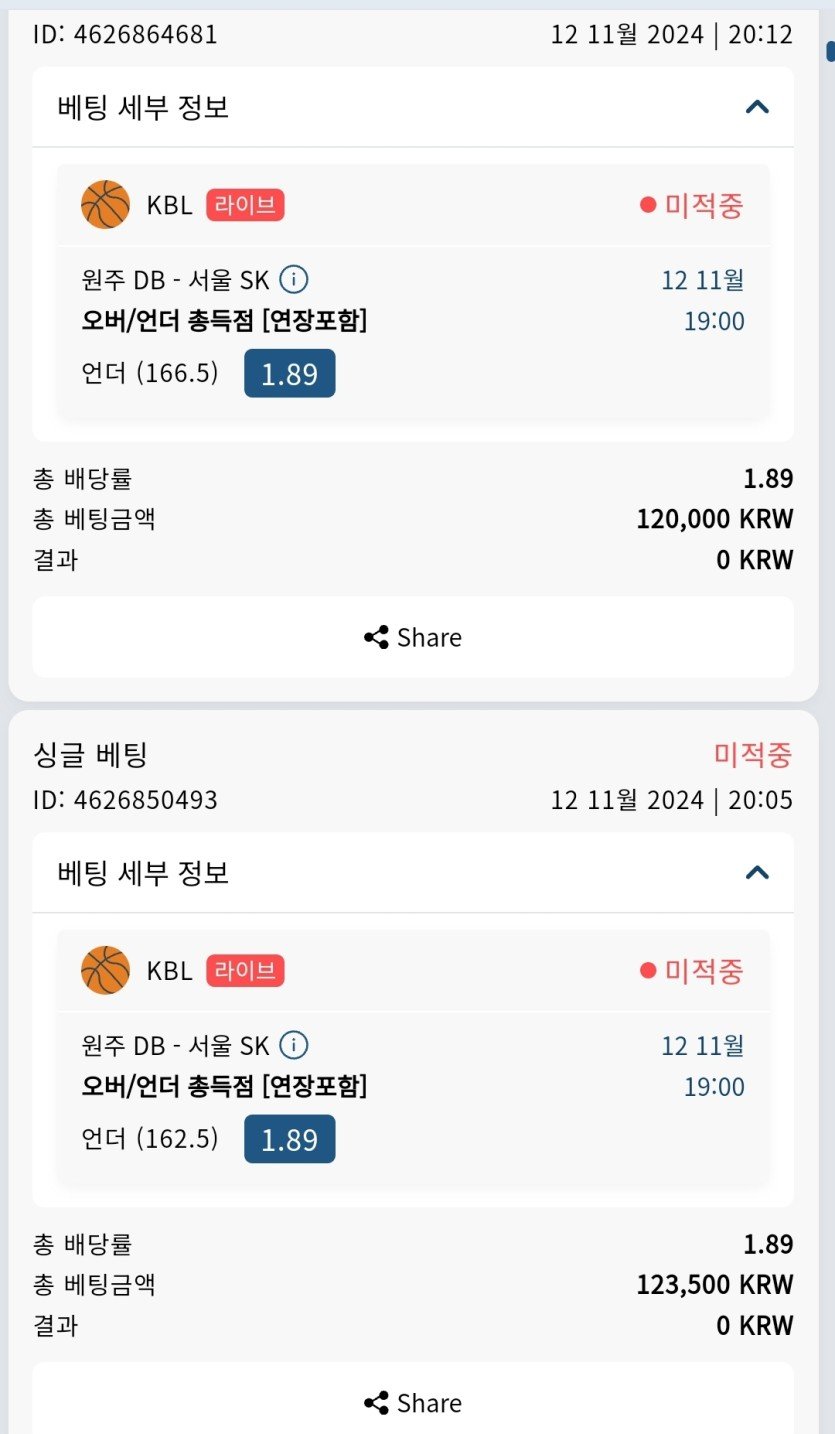Open 원주 DB - 서울 SK match in second bet
This screenshot has width=835, height=1434.
175,1046
